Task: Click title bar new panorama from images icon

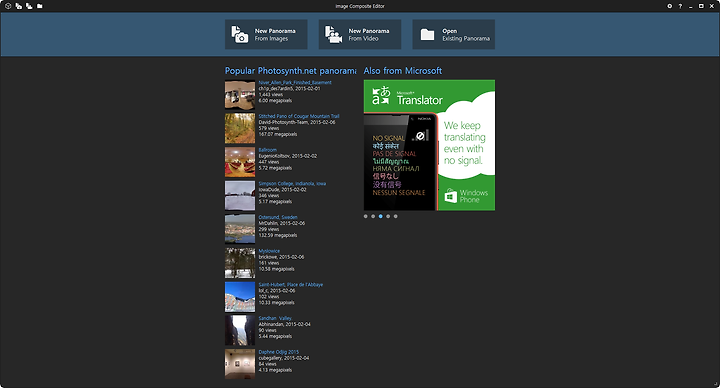Action: coord(18,6)
